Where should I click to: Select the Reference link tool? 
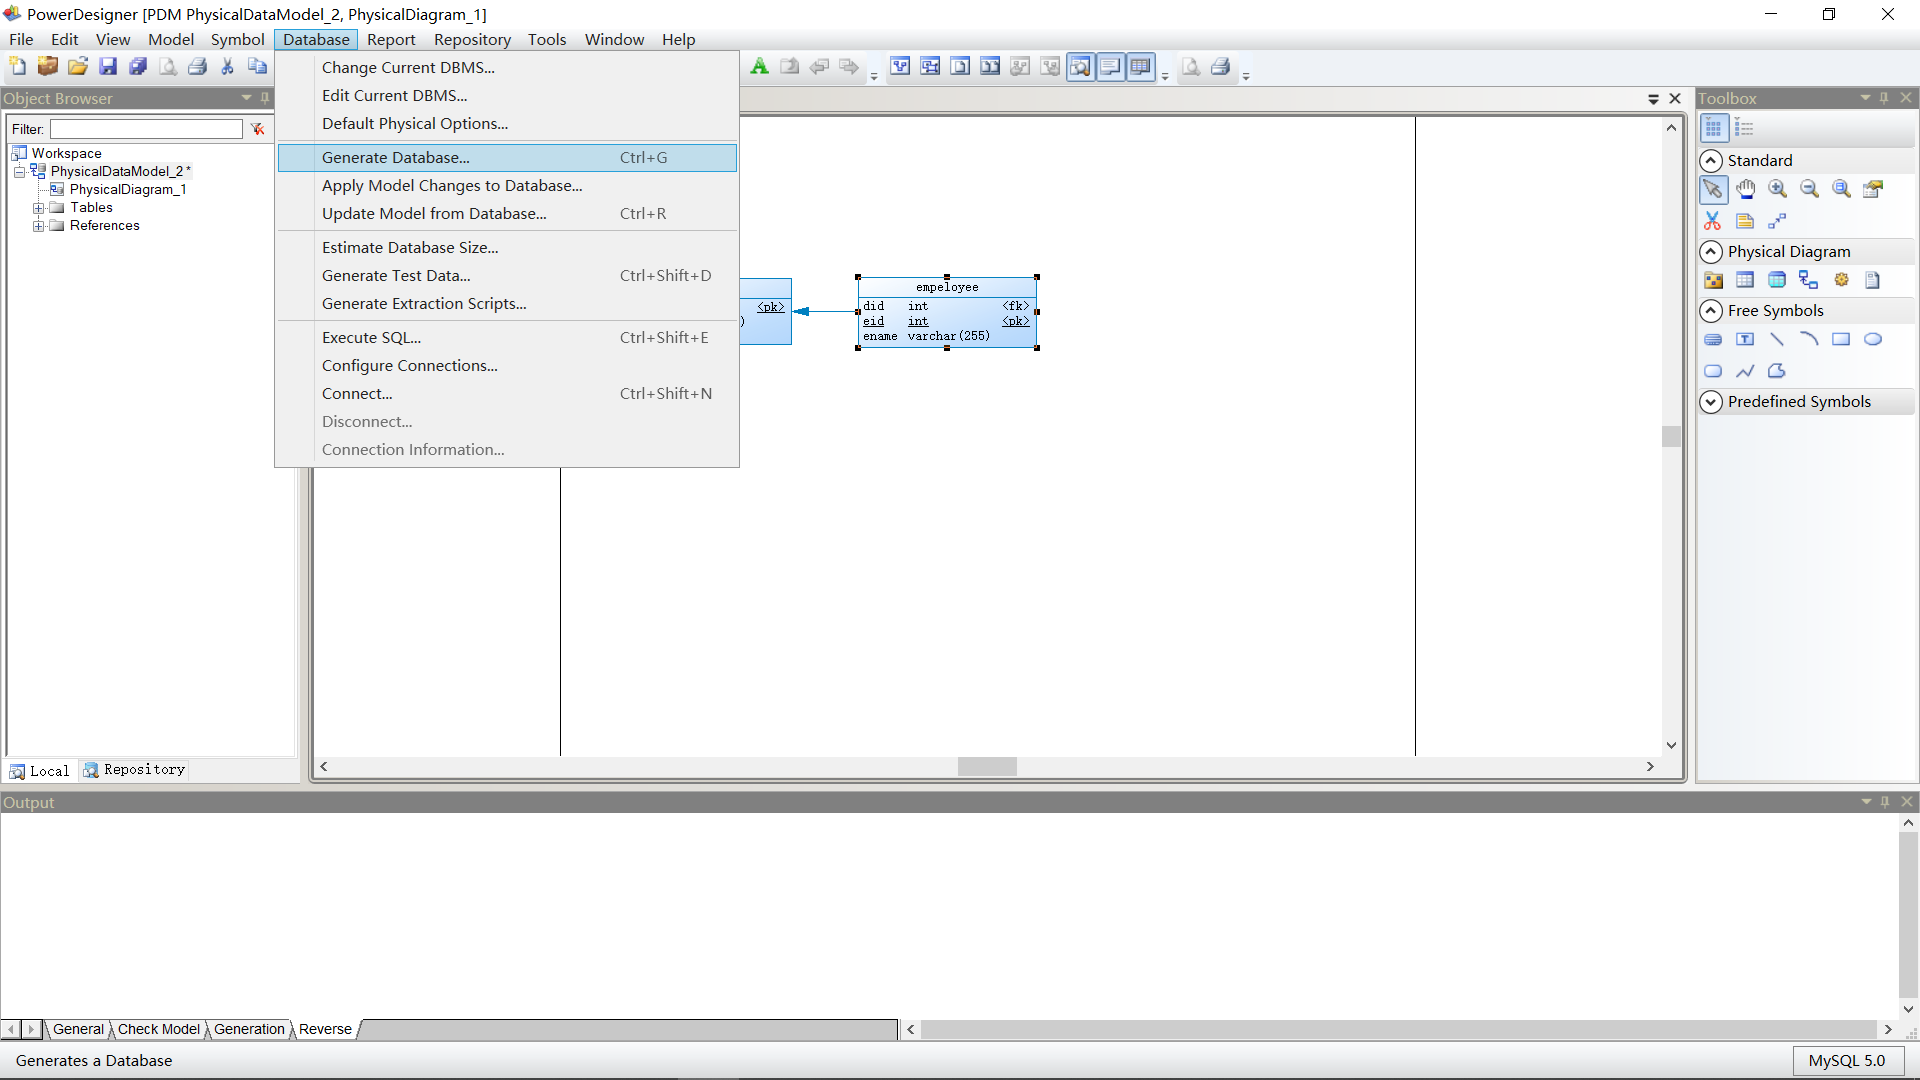[1808, 280]
